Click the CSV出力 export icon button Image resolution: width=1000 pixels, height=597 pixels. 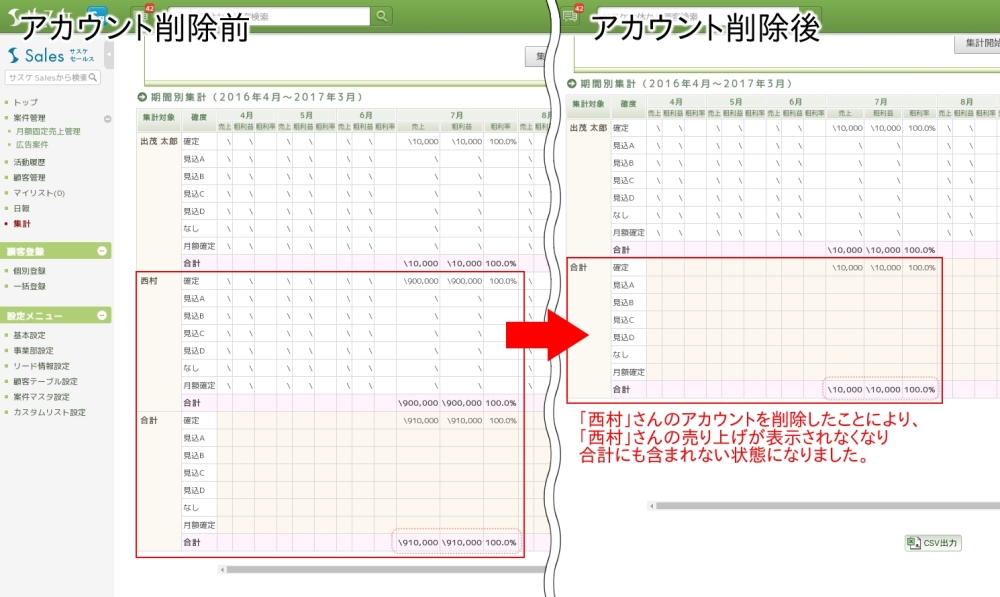tap(933, 543)
